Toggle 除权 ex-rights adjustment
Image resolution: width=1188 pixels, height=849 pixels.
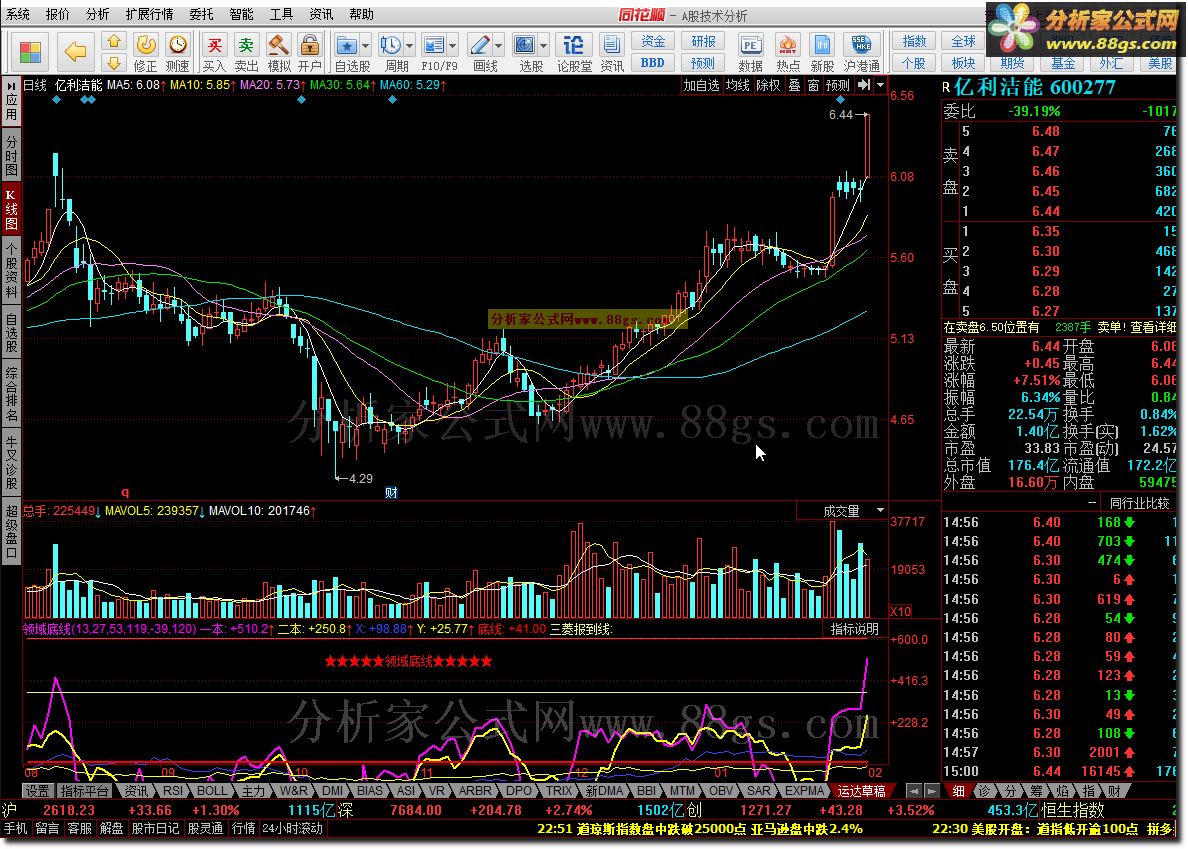coord(768,85)
